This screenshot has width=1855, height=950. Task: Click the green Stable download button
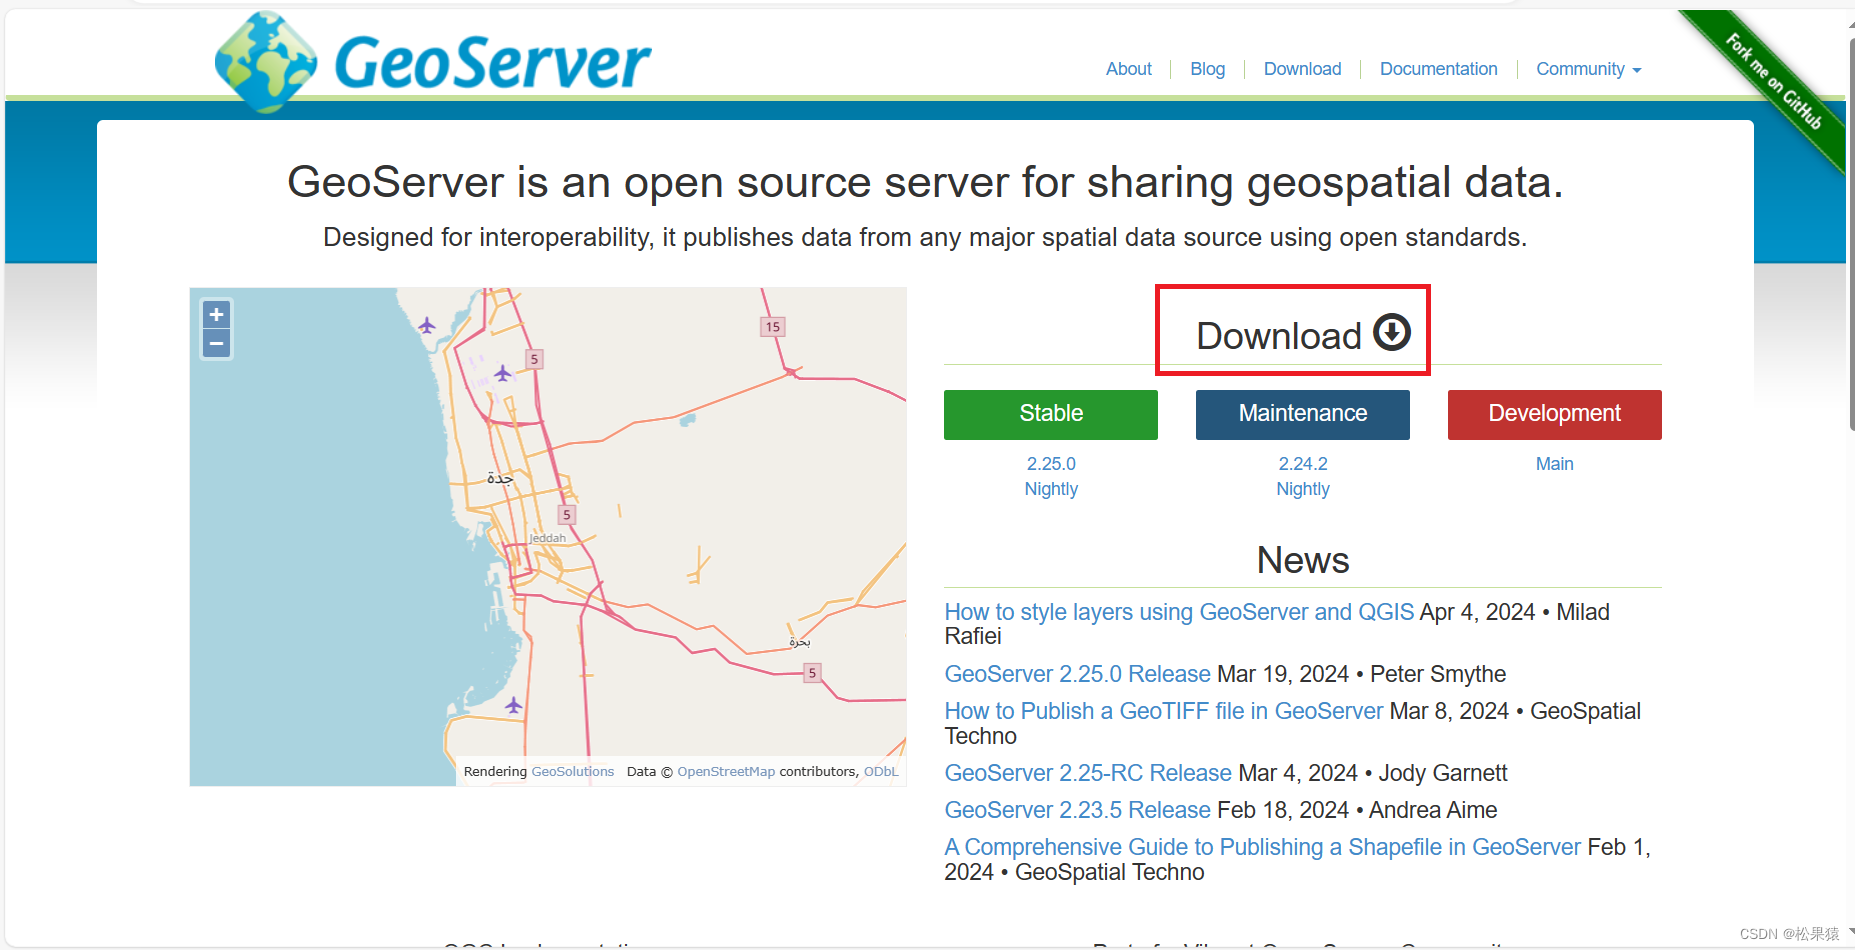tap(1050, 414)
